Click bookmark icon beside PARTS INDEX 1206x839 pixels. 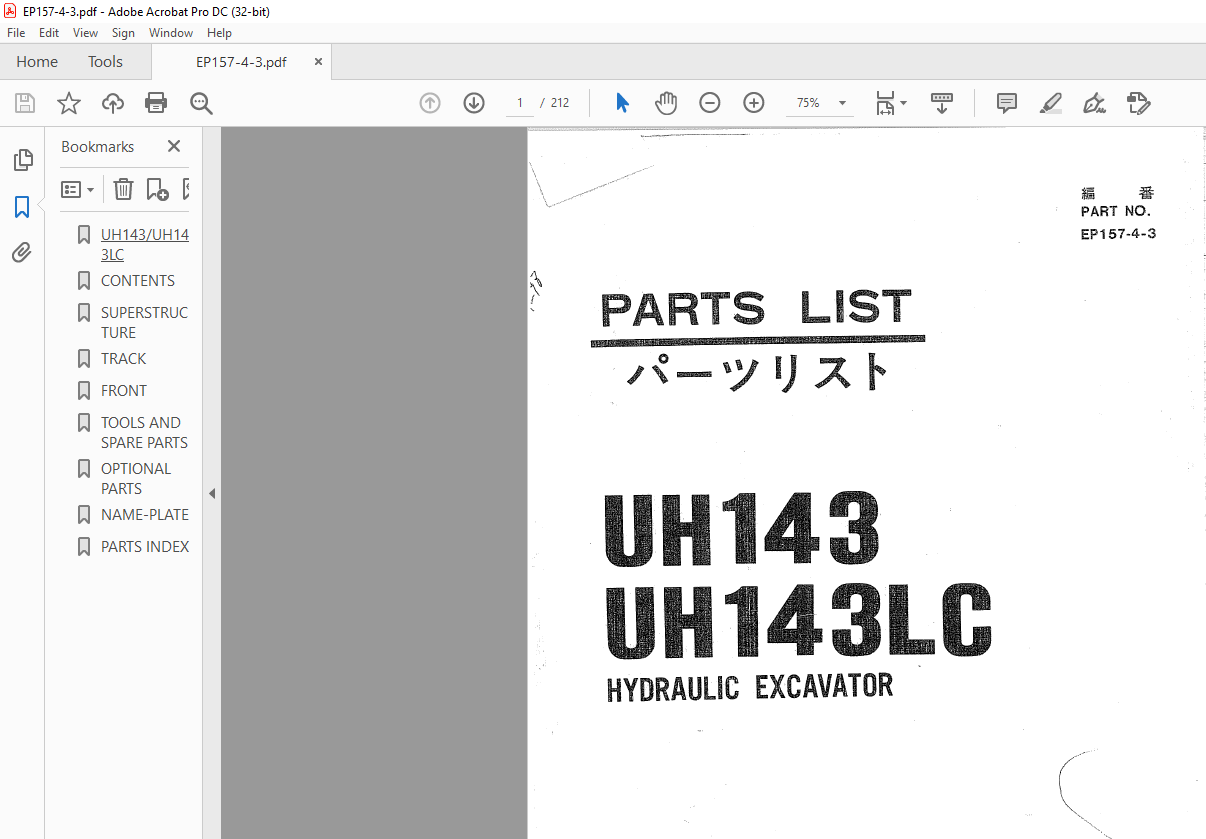pyautogui.click(x=84, y=547)
